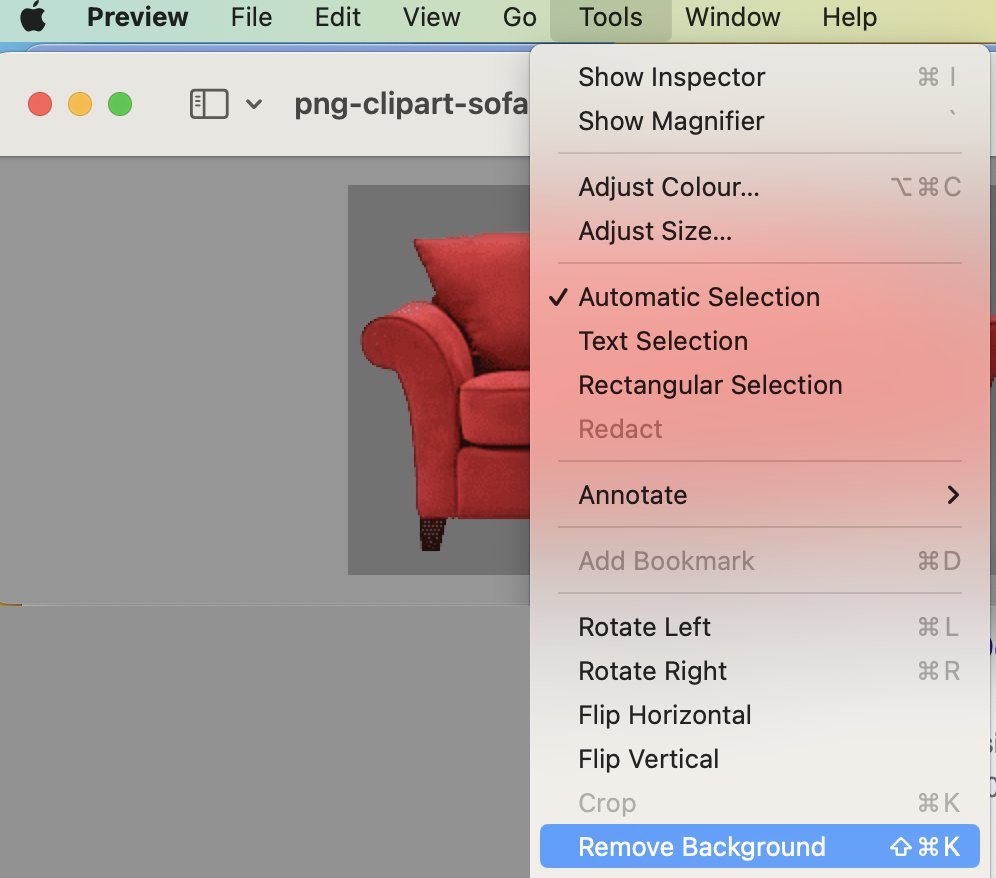996x878 pixels.
Task: Close the Tools menu in menu bar
Action: pos(610,17)
